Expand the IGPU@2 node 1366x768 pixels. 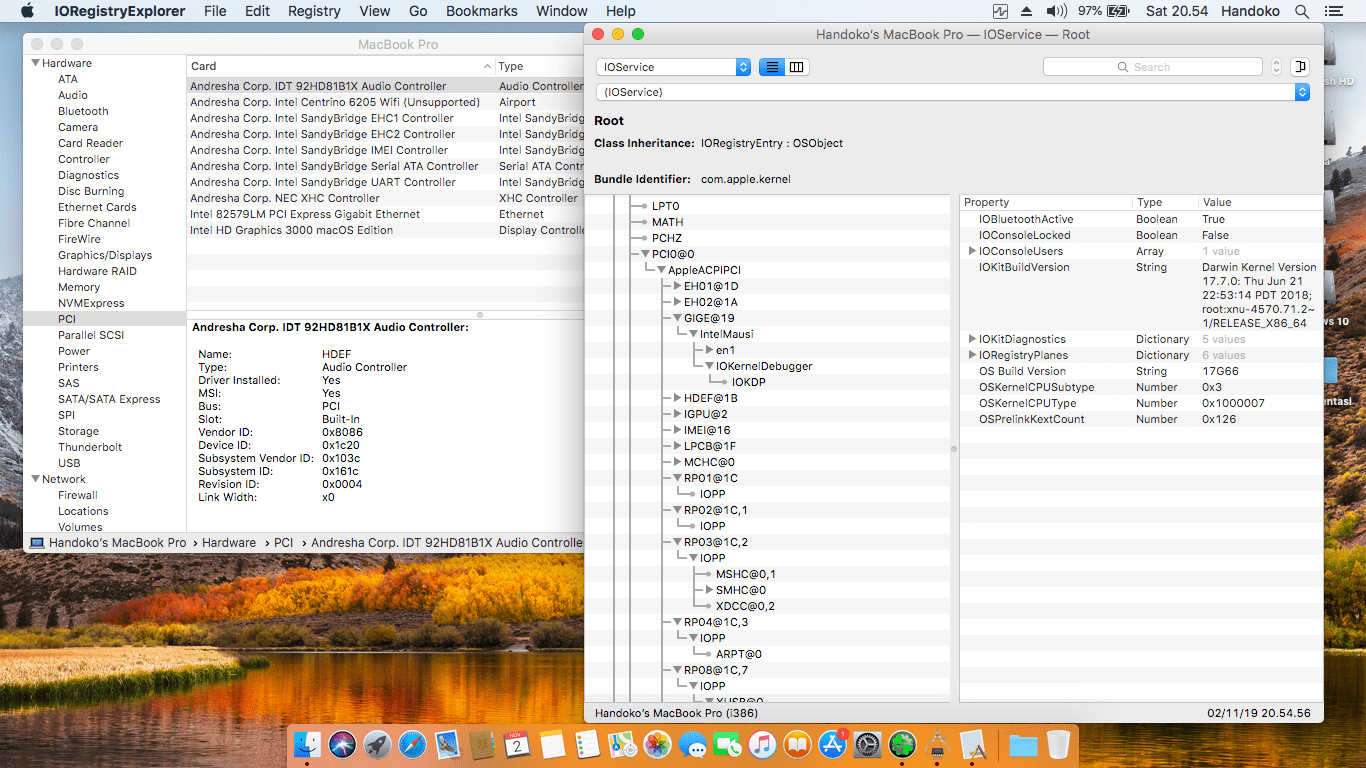click(677, 414)
